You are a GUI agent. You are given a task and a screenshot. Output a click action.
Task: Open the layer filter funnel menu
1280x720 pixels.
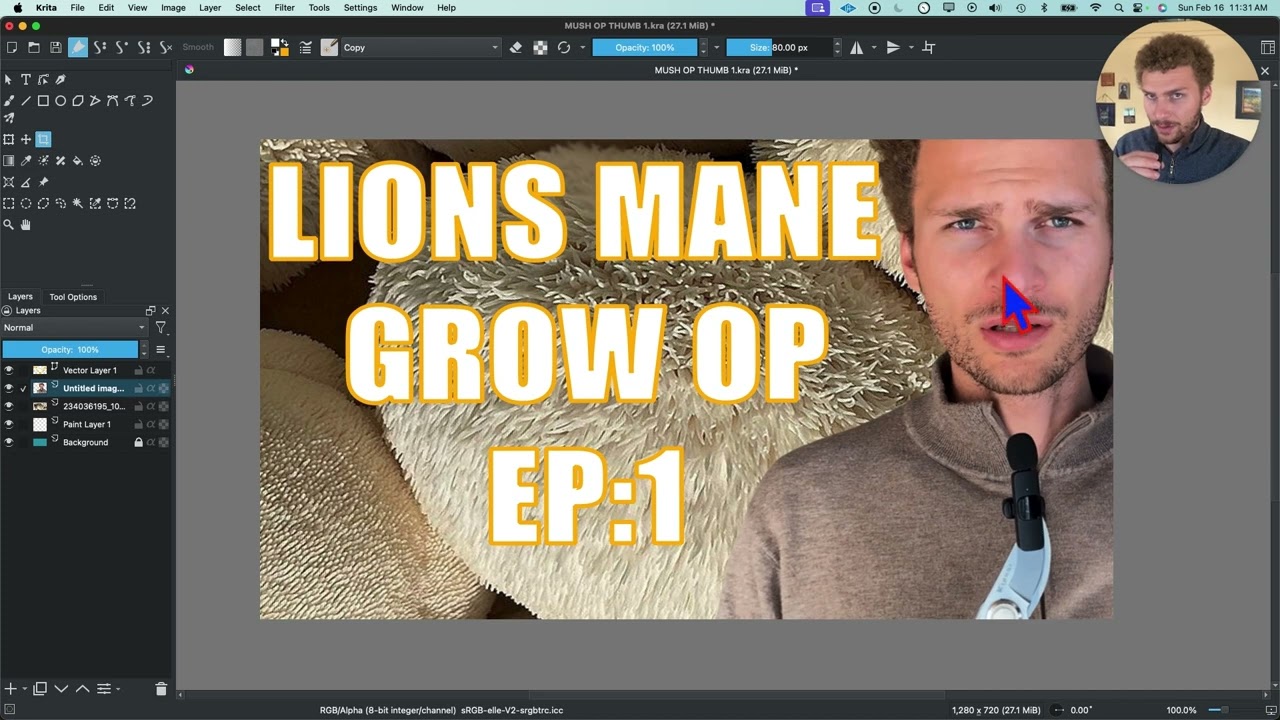click(160, 328)
